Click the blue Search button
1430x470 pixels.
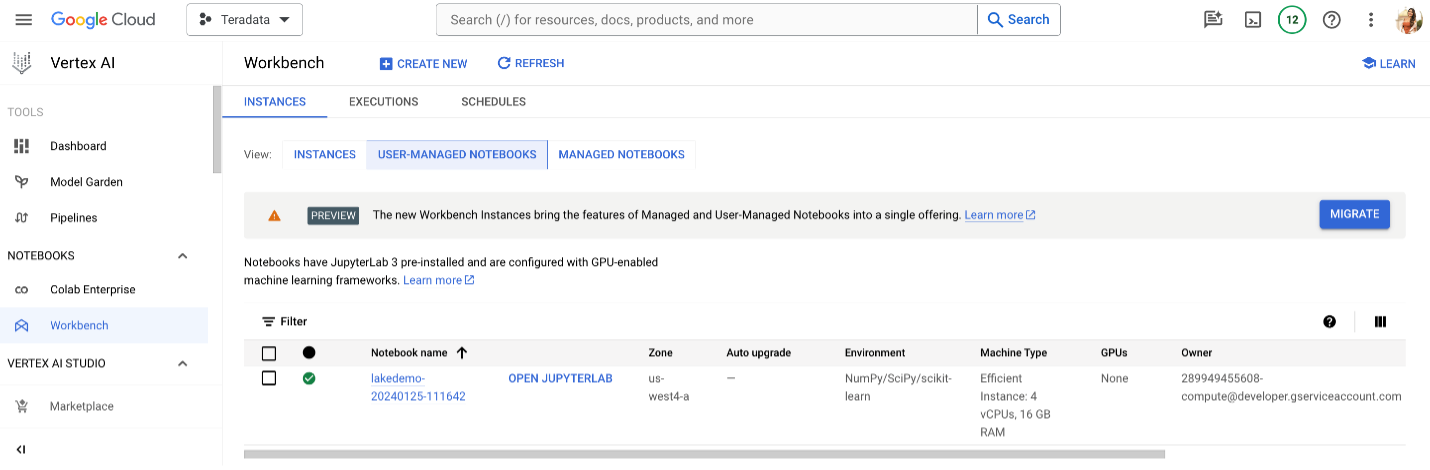pos(1019,20)
